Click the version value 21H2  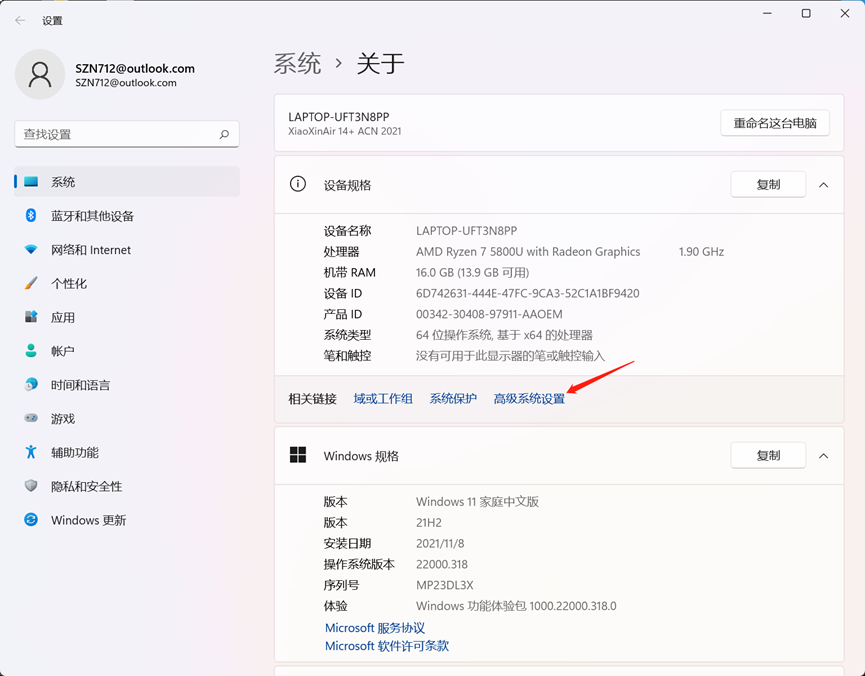point(429,522)
